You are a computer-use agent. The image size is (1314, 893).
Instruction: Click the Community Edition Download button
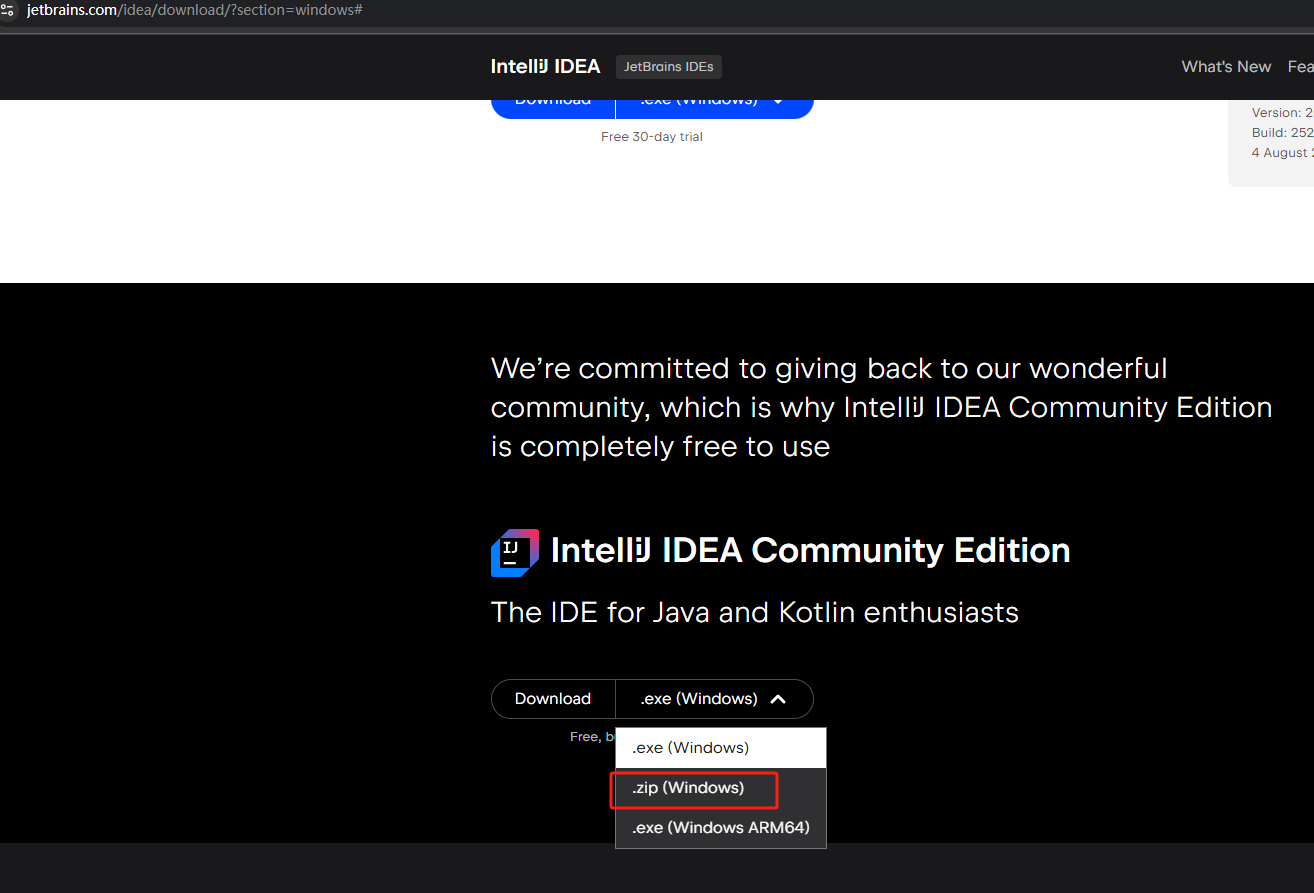(x=553, y=699)
